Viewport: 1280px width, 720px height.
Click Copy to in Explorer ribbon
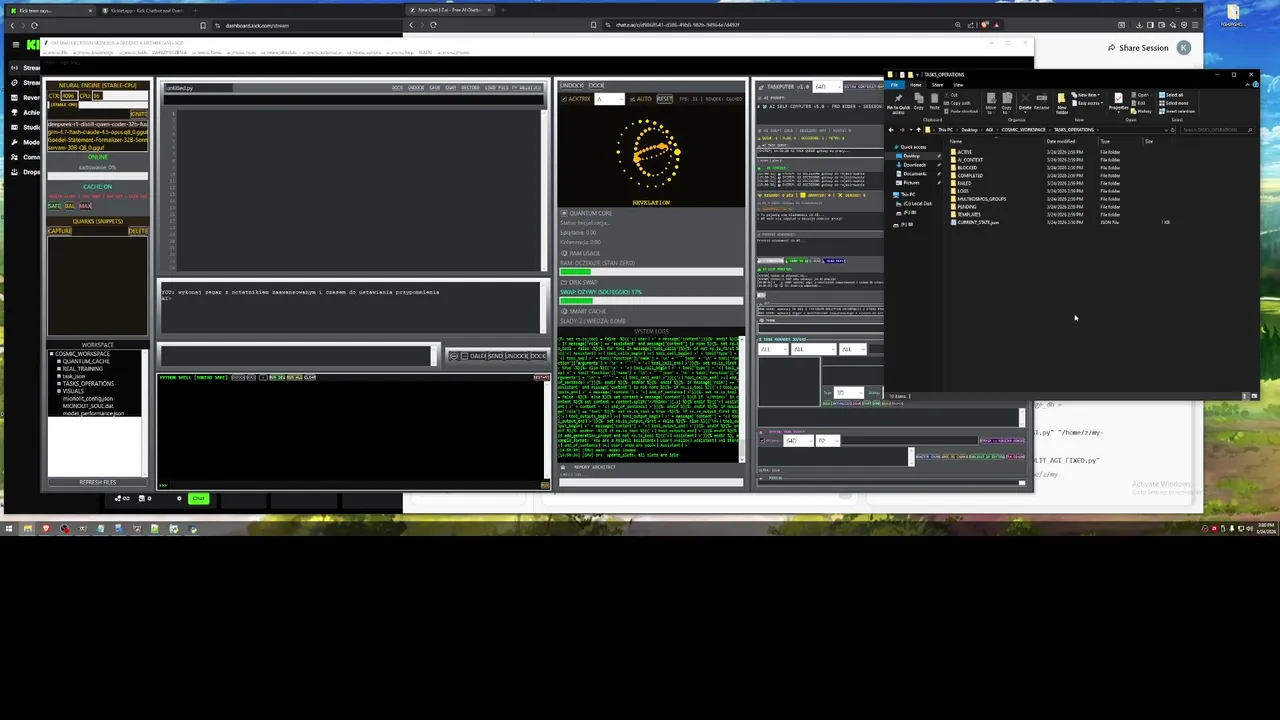1007,104
